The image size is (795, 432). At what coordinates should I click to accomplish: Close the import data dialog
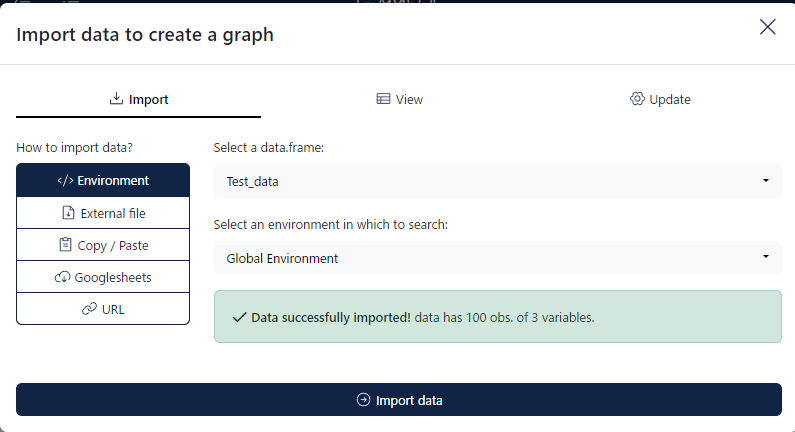pyautogui.click(x=767, y=27)
